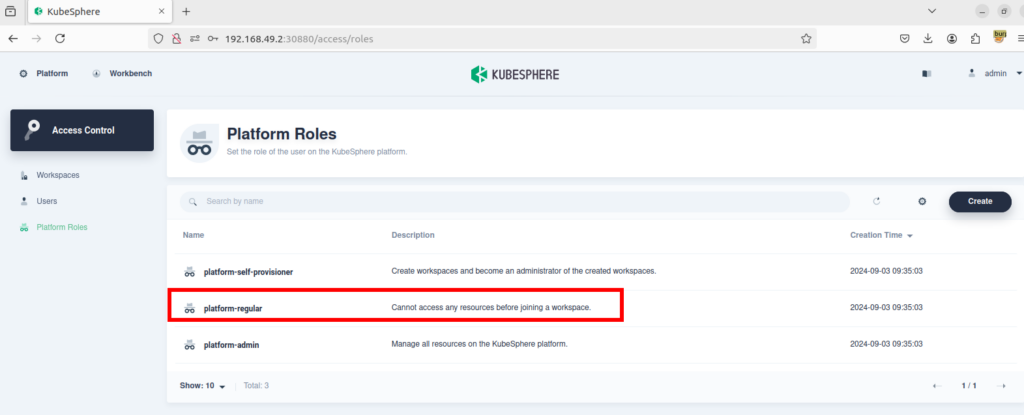Image resolution: width=1024 pixels, height=415 pixels.
Task: Click the admin user avatar icon
Action: pyautogui.click(x=972, y=73)
